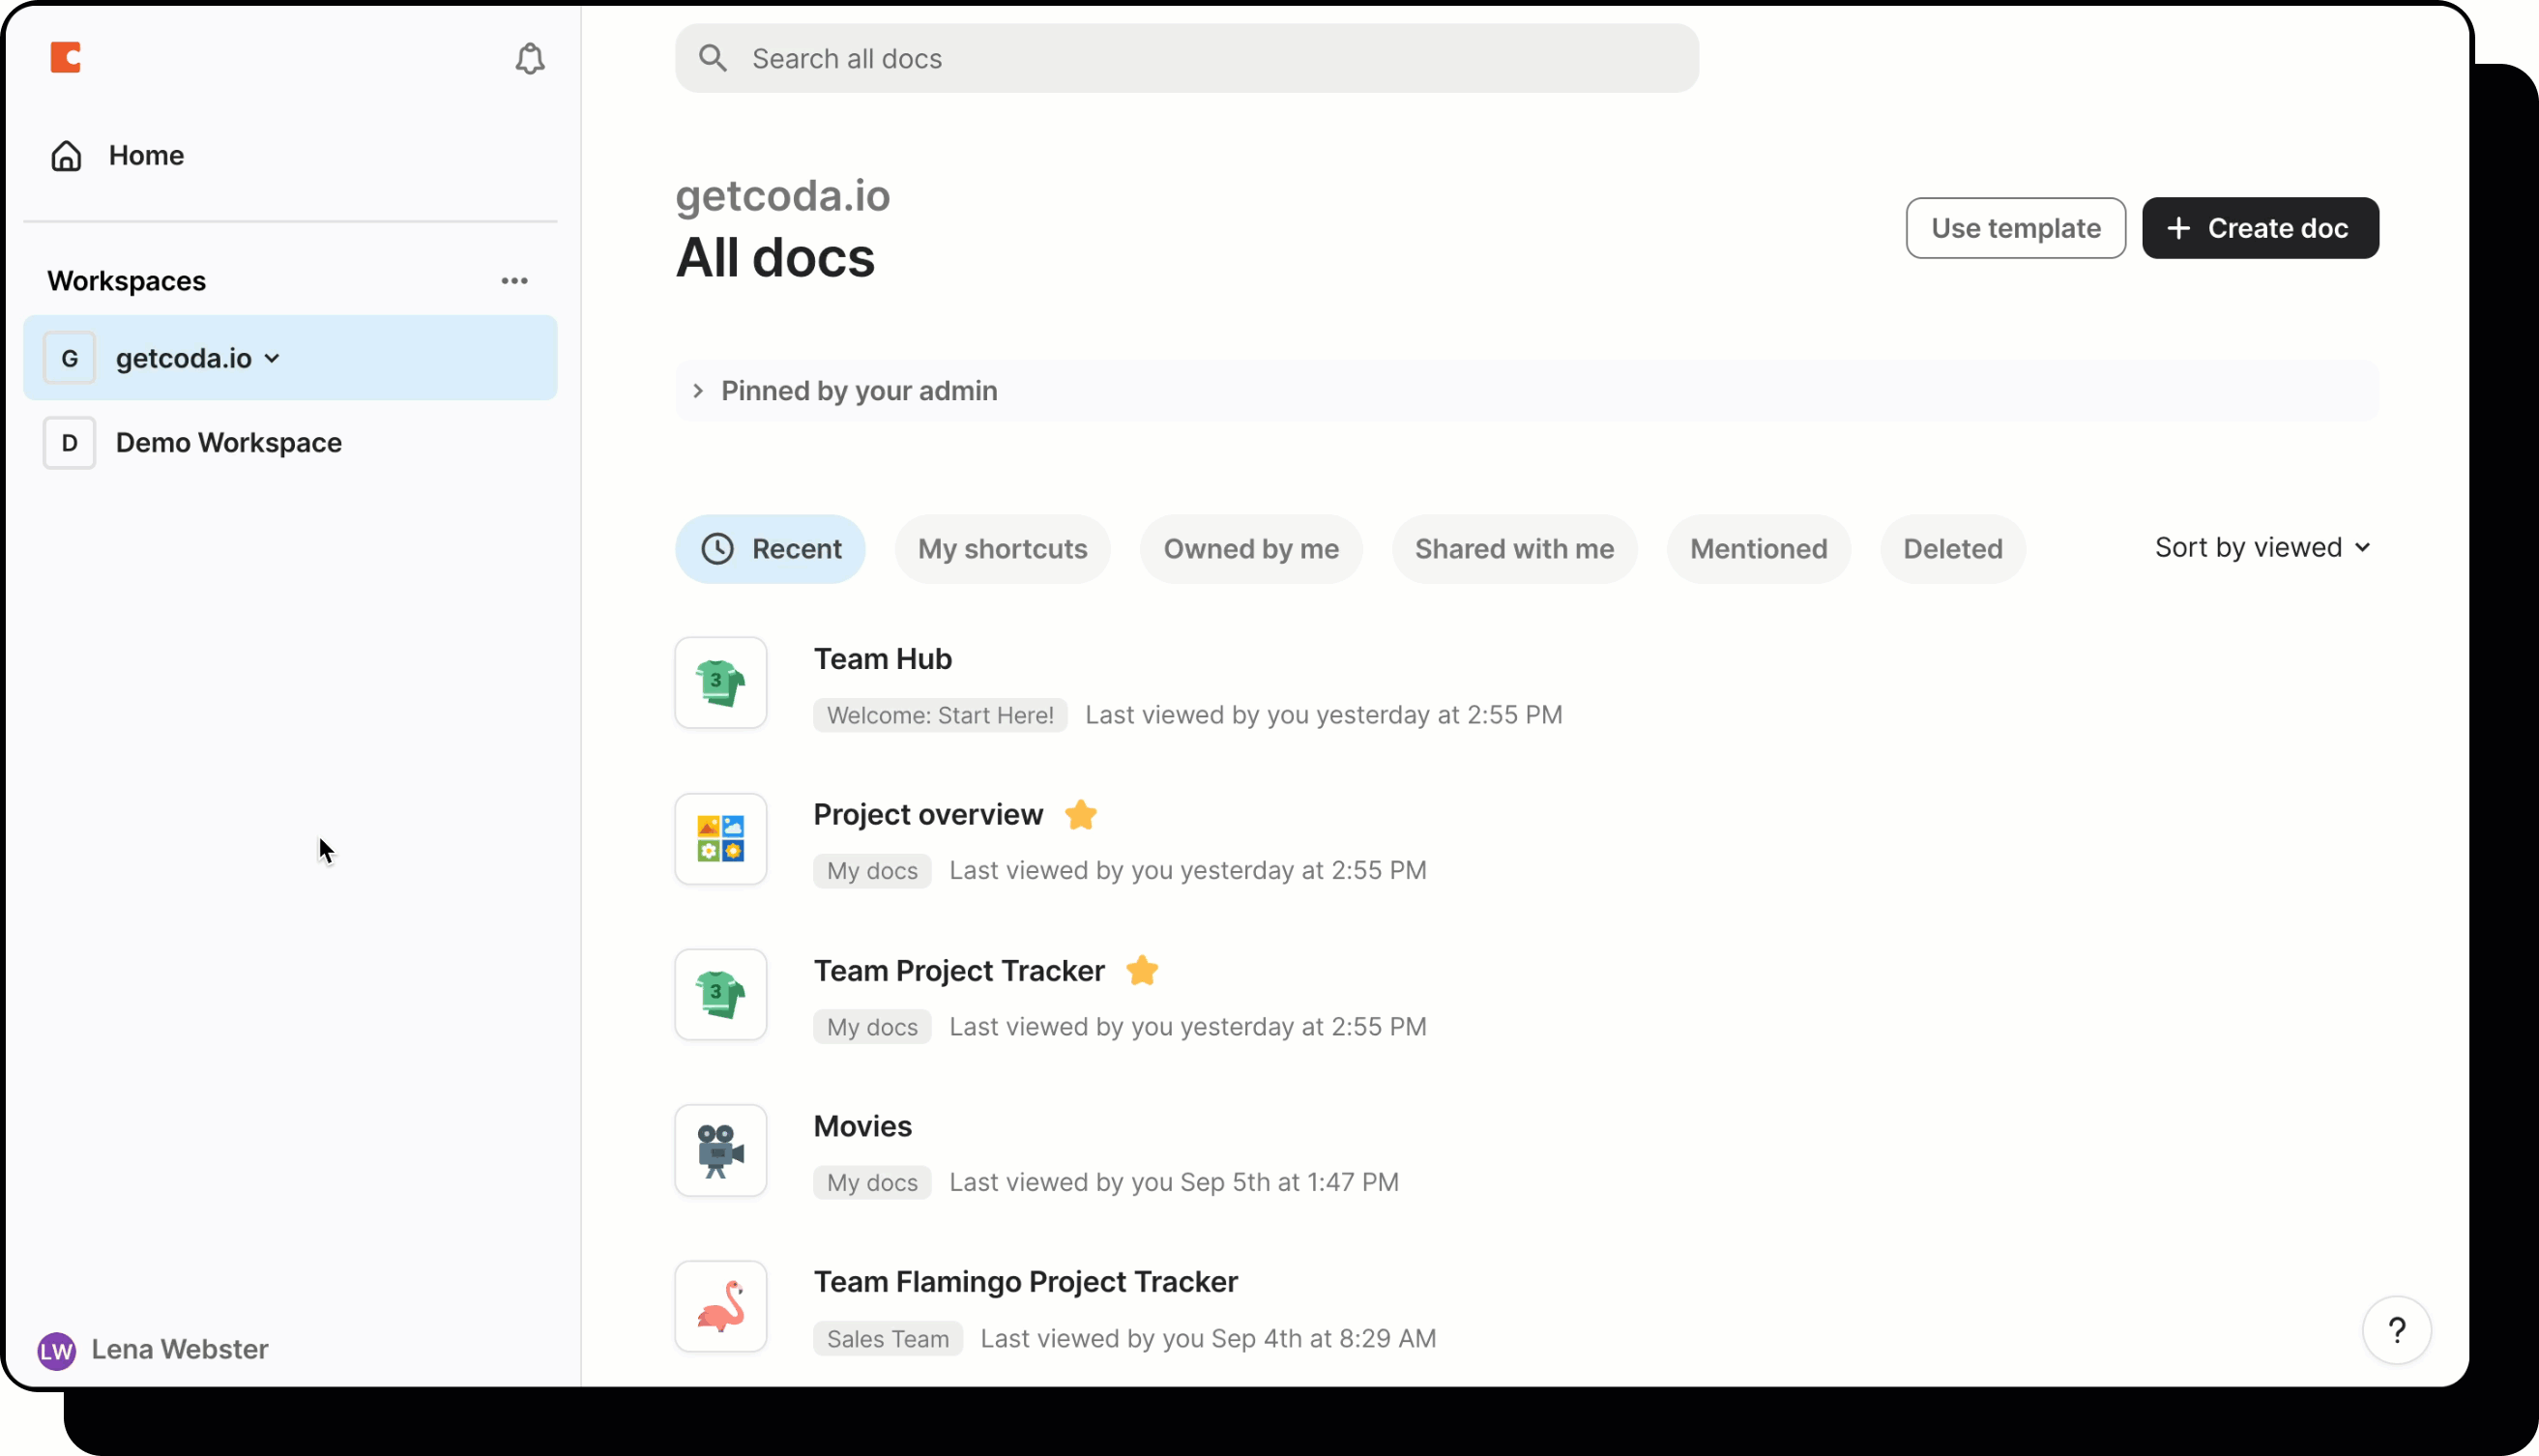Click the Coda logo in the sidebar
This screenshot has height=1456, width=2539.
click(66, 57)
